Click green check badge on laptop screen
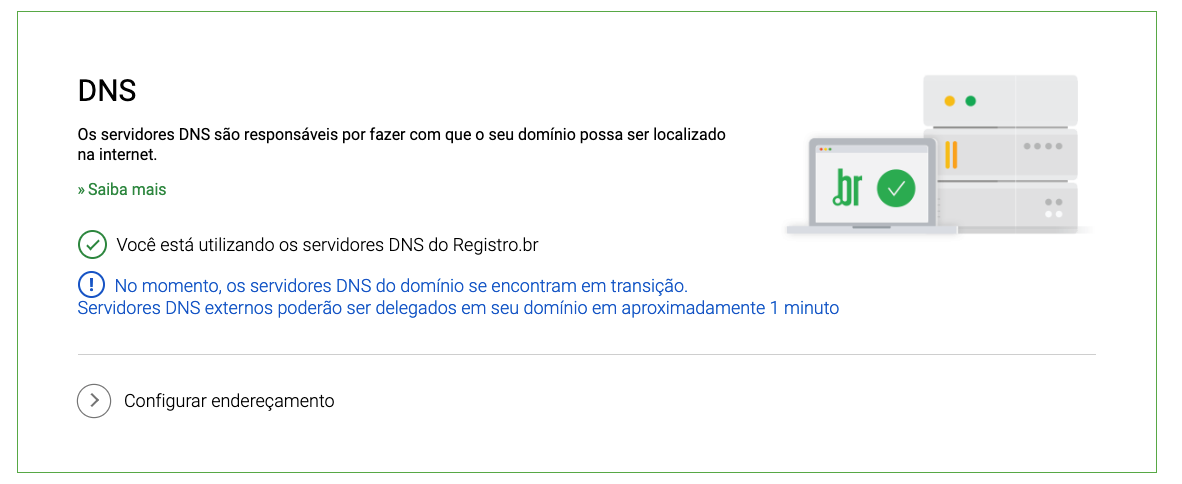The width and height of the screenshot is (1182, 484). [896, 188]
